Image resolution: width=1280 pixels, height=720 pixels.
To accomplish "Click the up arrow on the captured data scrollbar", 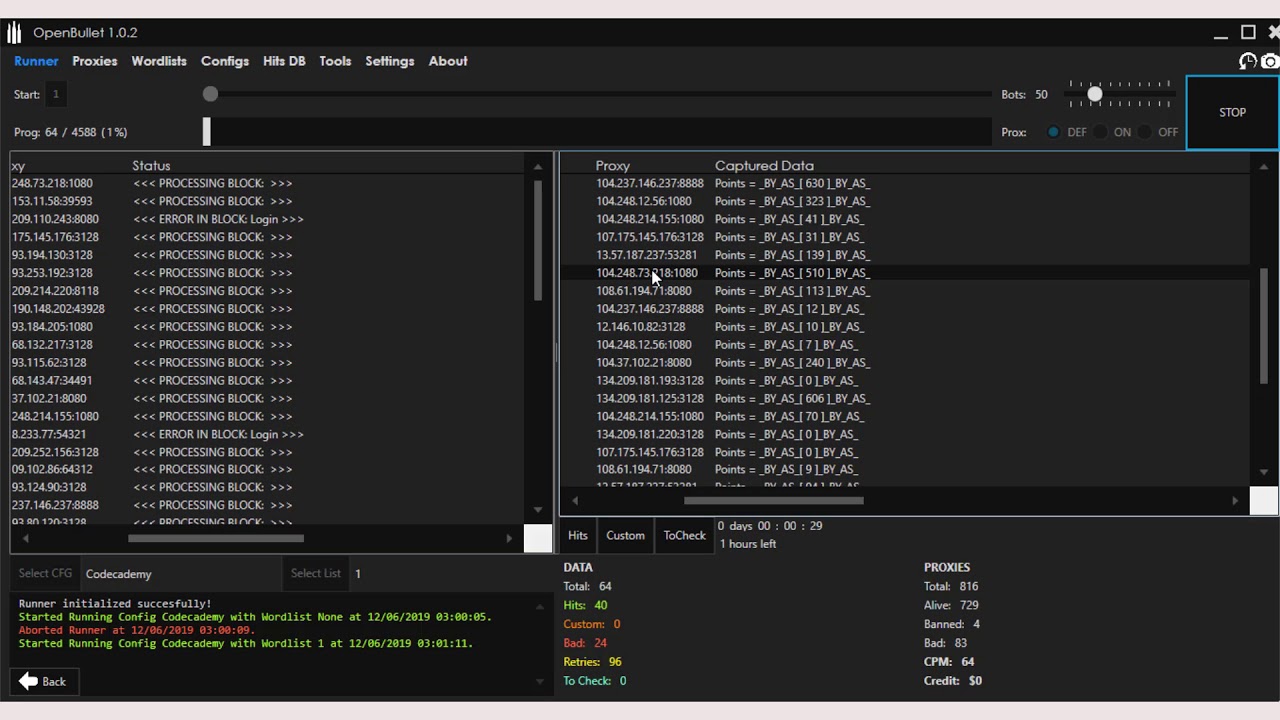I will 1263,166.
